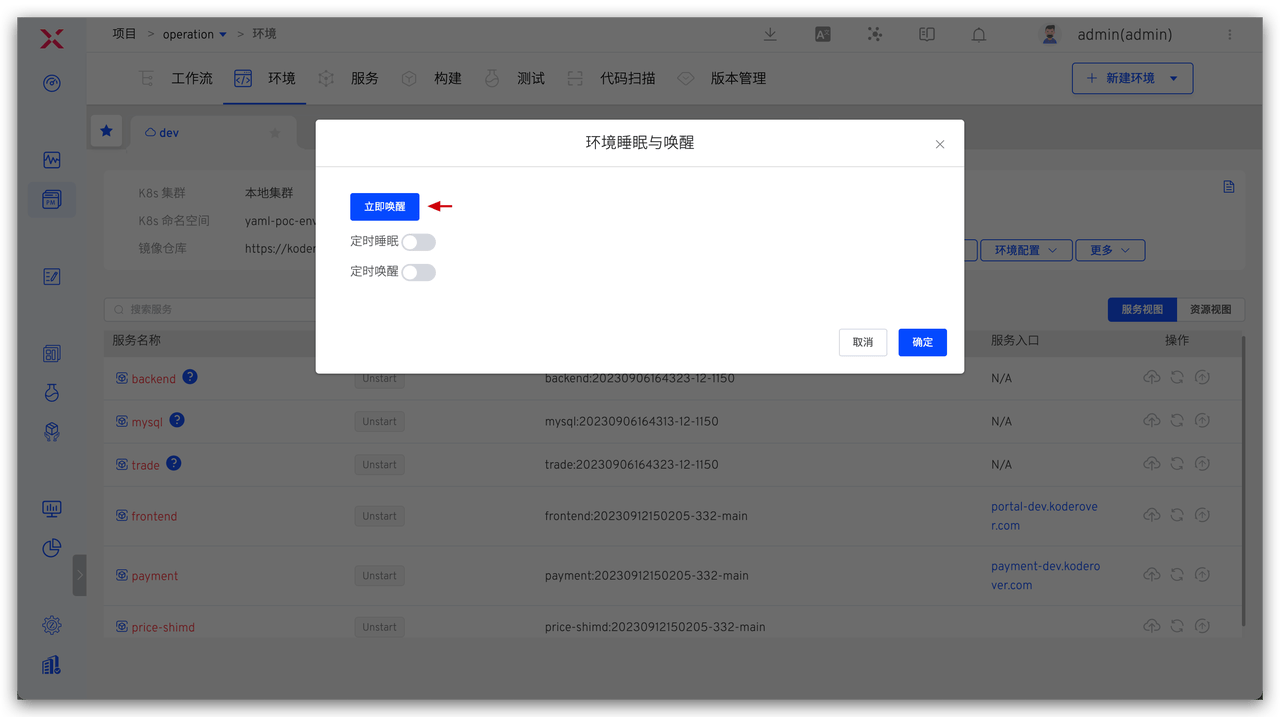Open the pie chart icon in the sidebar
This screenshot has width=1280, height=717.
tap(51, 548)
